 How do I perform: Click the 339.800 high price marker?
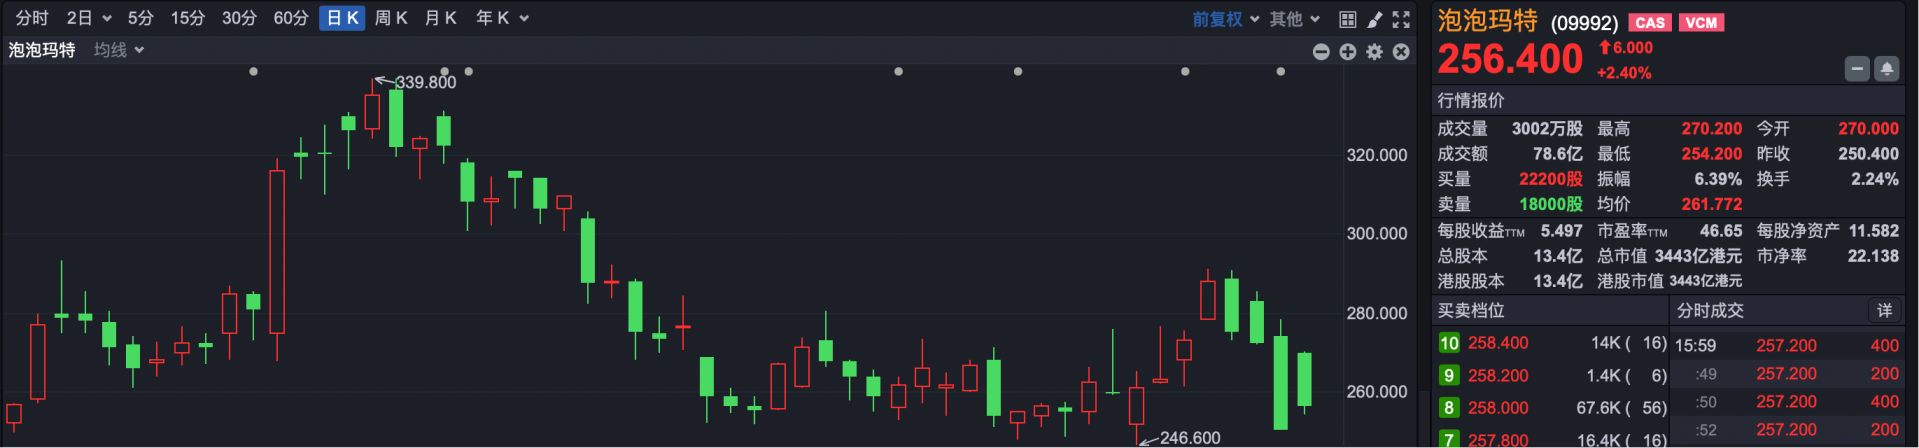(425, 82)
